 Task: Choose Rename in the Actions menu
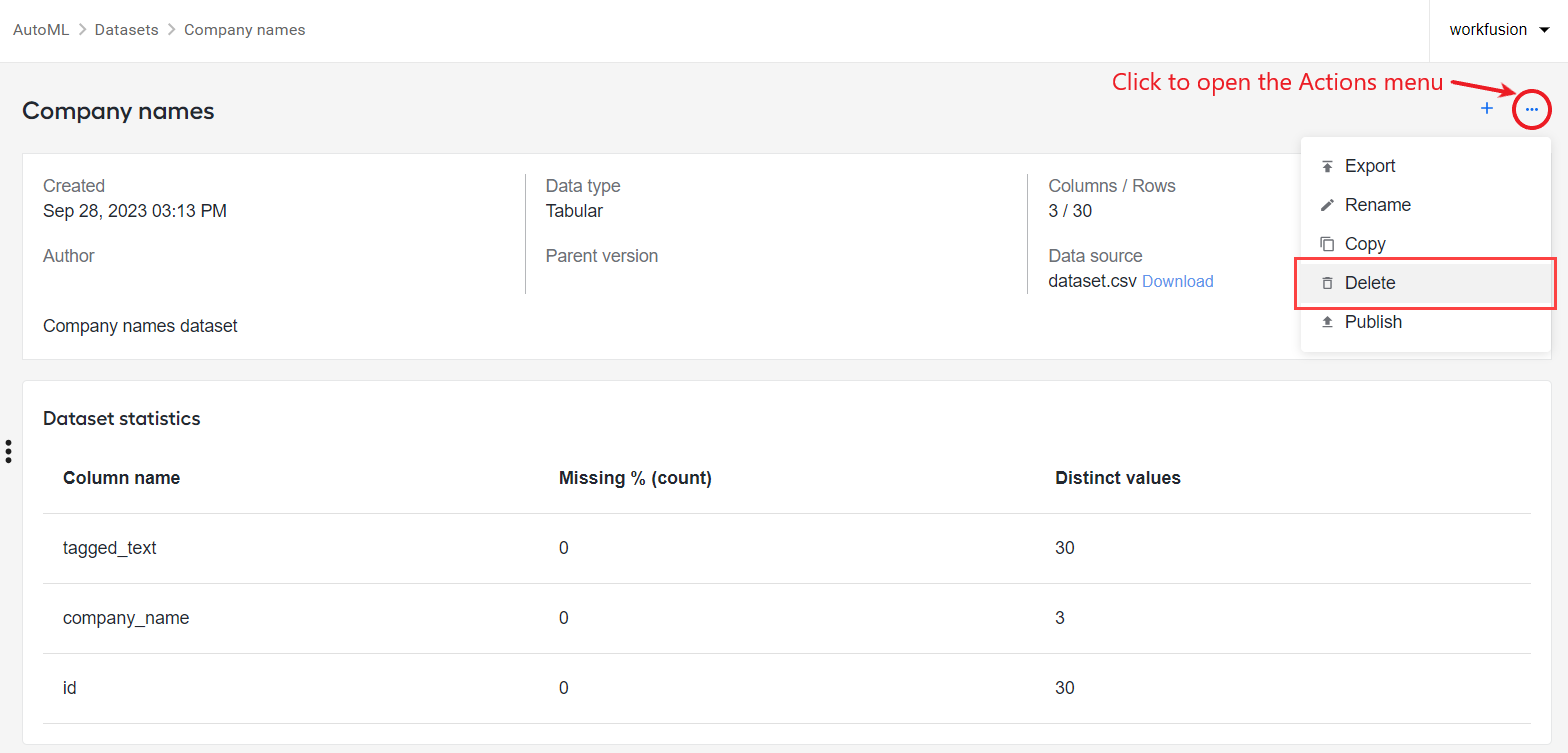click(x=1425, y=205)
